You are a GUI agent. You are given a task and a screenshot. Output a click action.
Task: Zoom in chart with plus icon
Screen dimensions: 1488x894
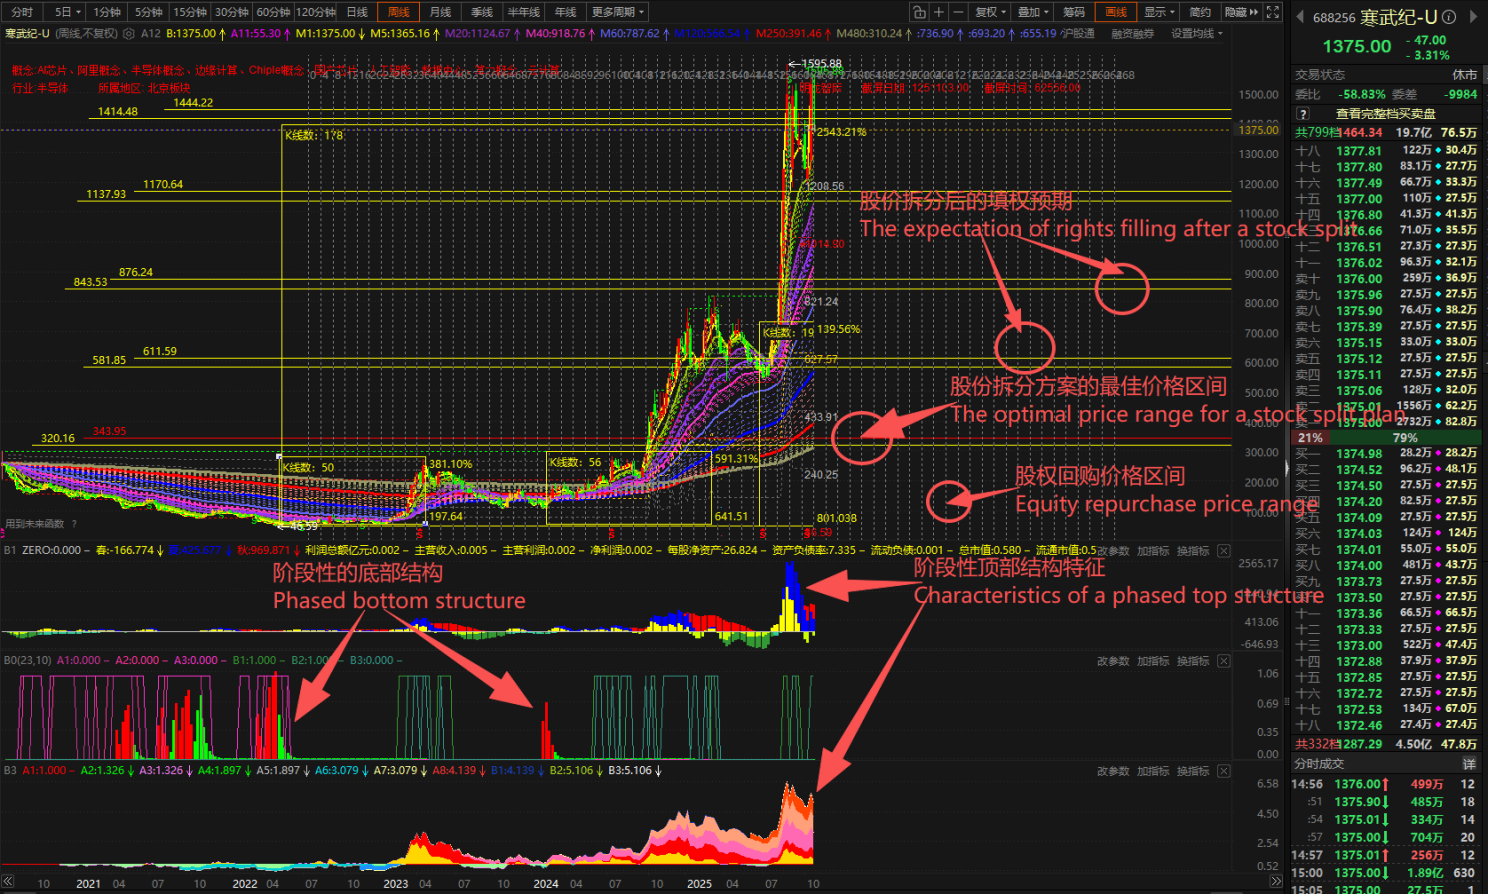pyautogui.click(x=938, y=12)
